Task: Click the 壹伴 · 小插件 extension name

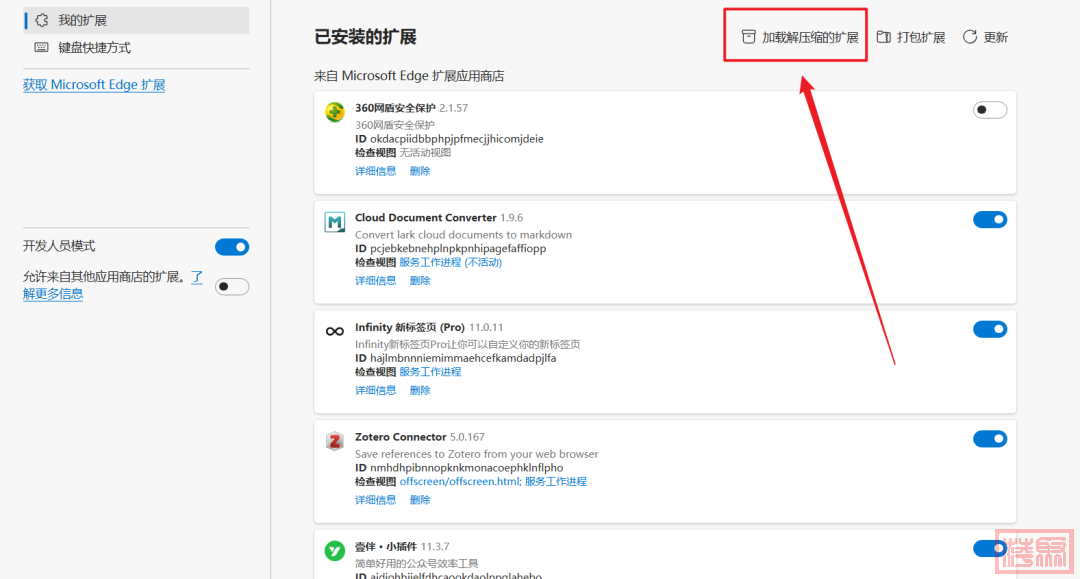Action: pyautogui.click(x=386, y=547)
